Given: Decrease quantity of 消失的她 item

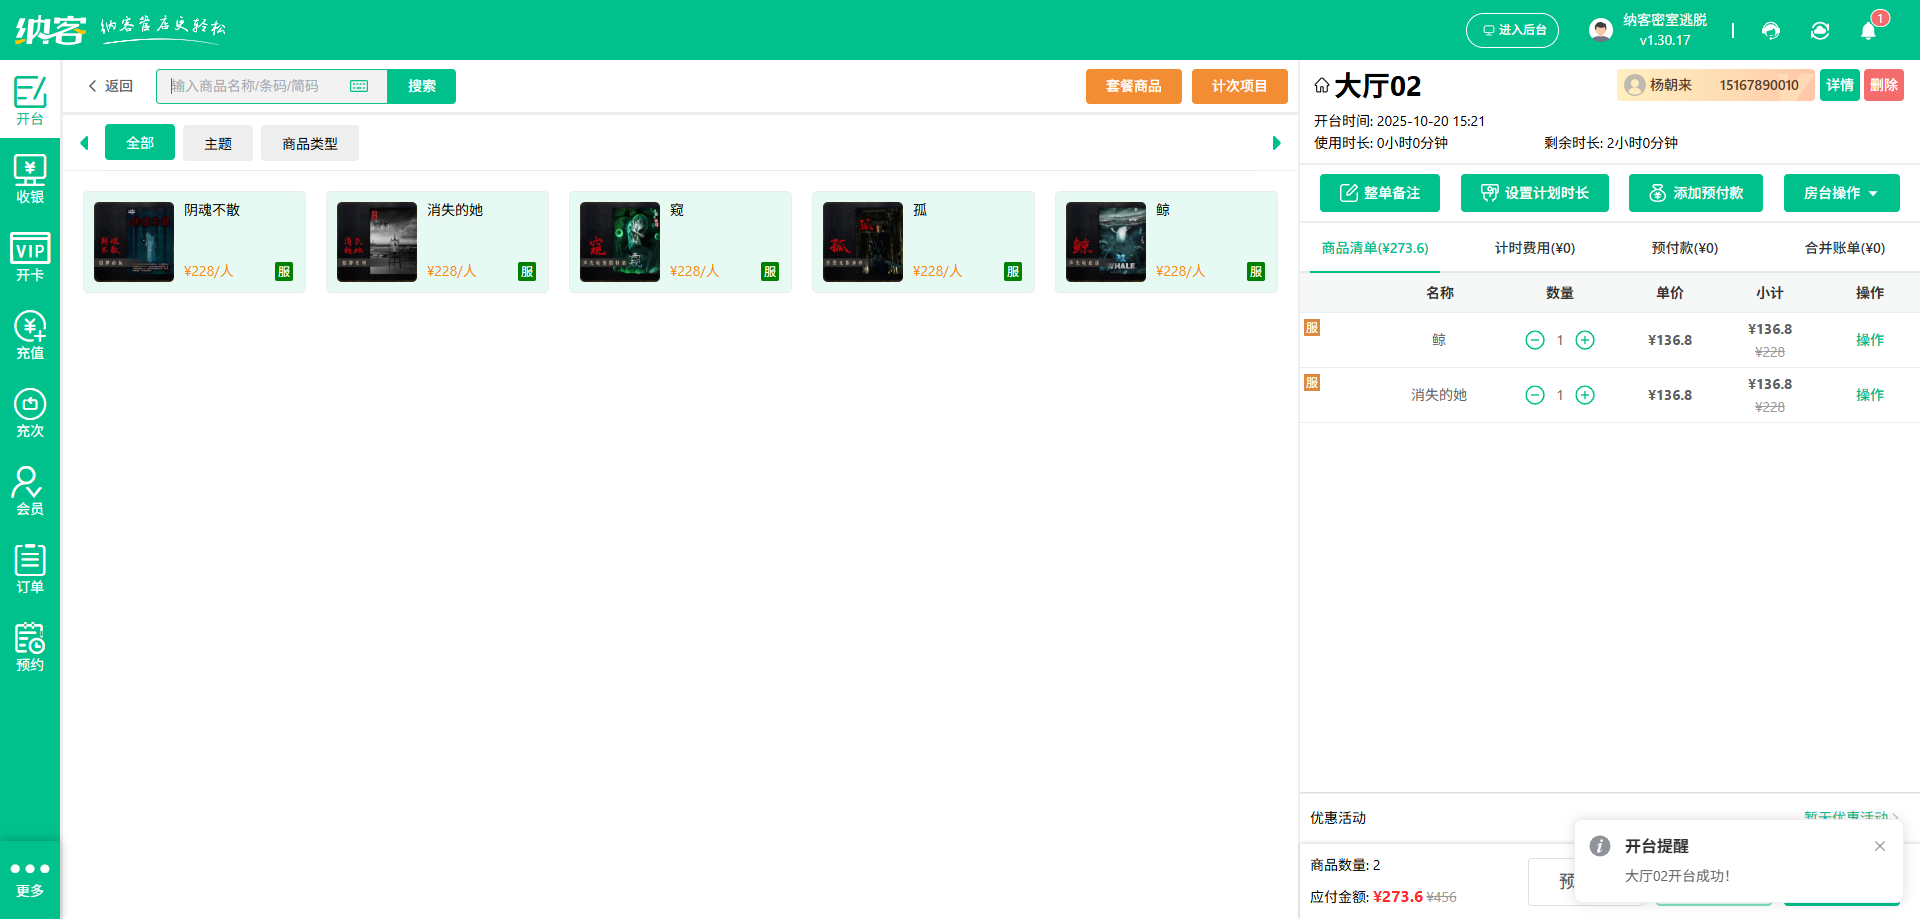Looking at the screenshot, I should tap(1535, 395).
